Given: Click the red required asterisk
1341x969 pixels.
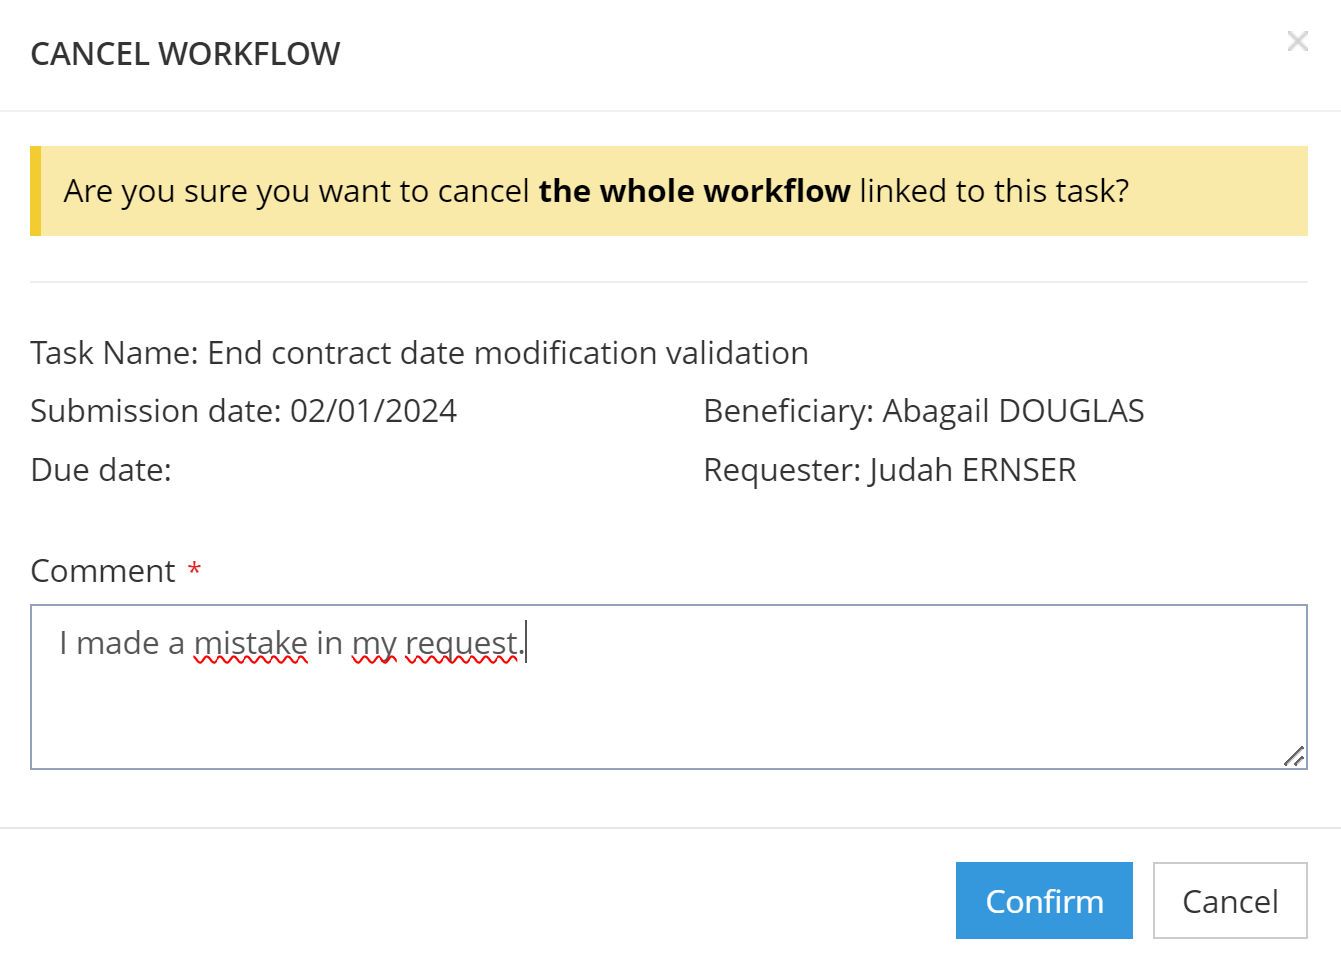Looking at the screenshot, I should 195,570.
